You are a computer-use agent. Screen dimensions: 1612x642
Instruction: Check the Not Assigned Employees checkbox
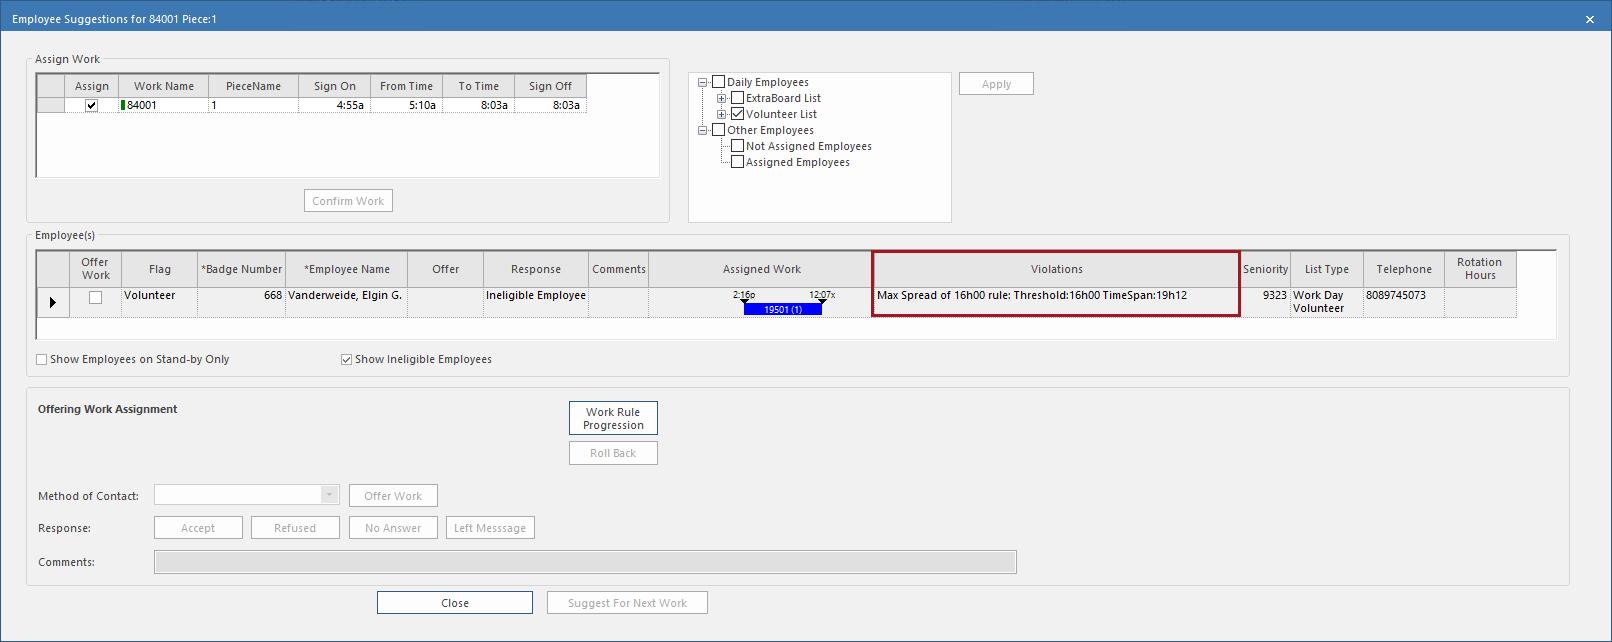pyautogui.click(x=737, y=146)
